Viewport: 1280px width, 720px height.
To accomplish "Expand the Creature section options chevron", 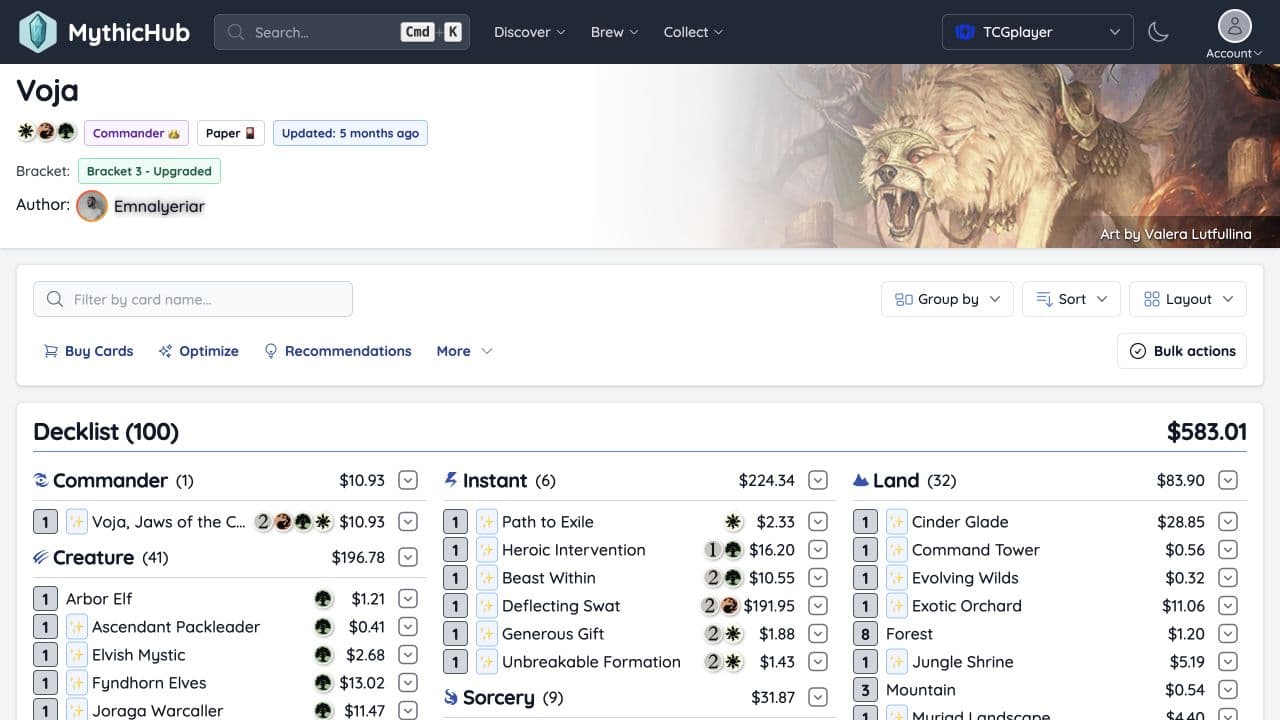I will point(408,557).
